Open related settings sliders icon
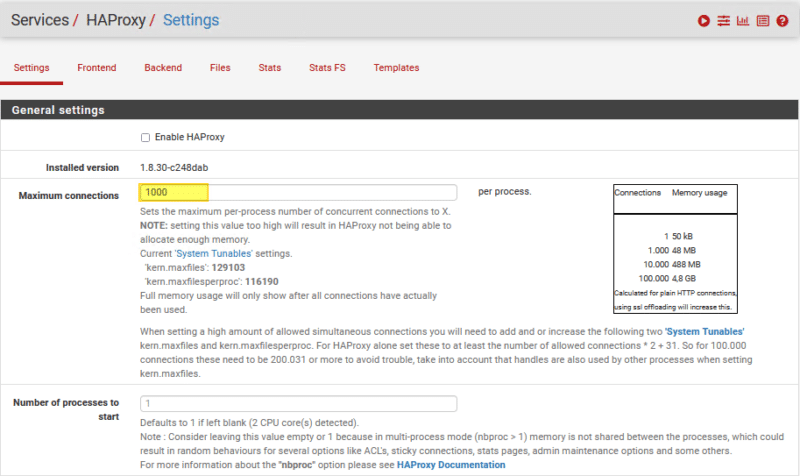 723,21
